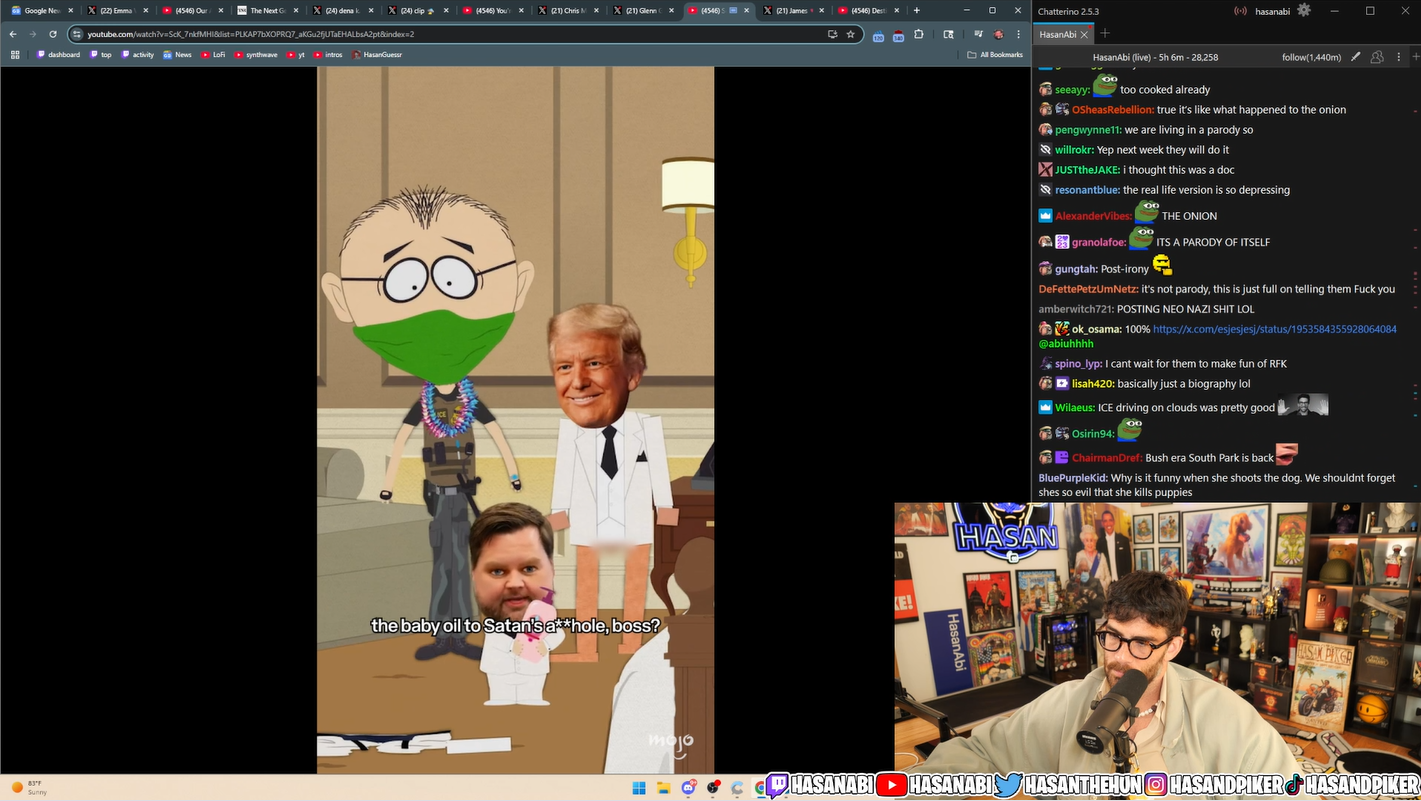This screenshot has height=801, width=1421.
Task: Click the HasanAbi live stream title header
Action: point(1155,57)
